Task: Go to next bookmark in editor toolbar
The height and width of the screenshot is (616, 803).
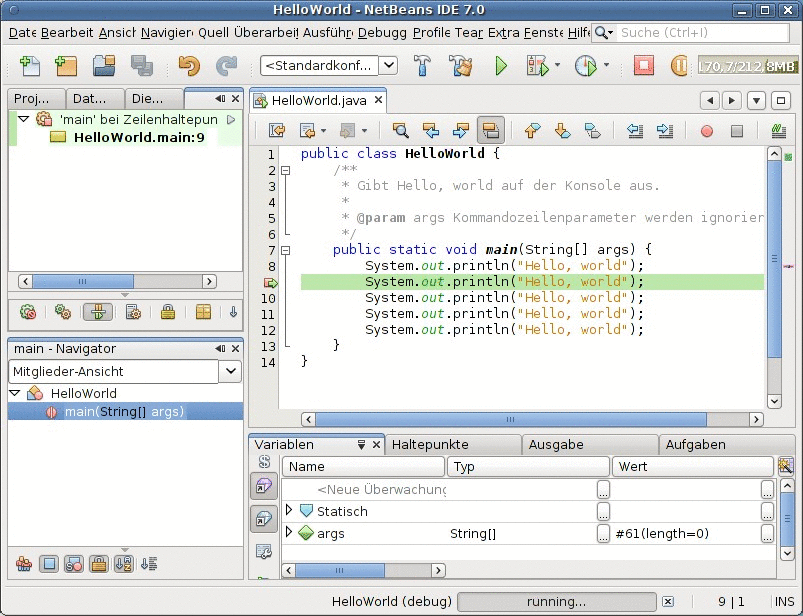Action: 562,131
